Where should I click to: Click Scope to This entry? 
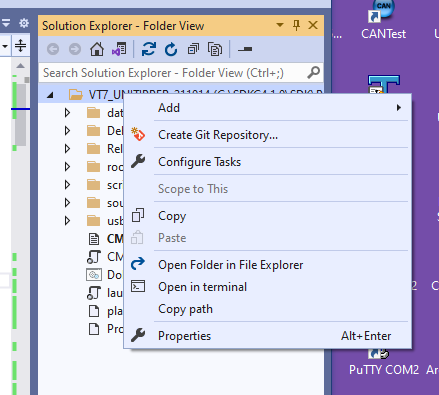(x=268, y=189)
